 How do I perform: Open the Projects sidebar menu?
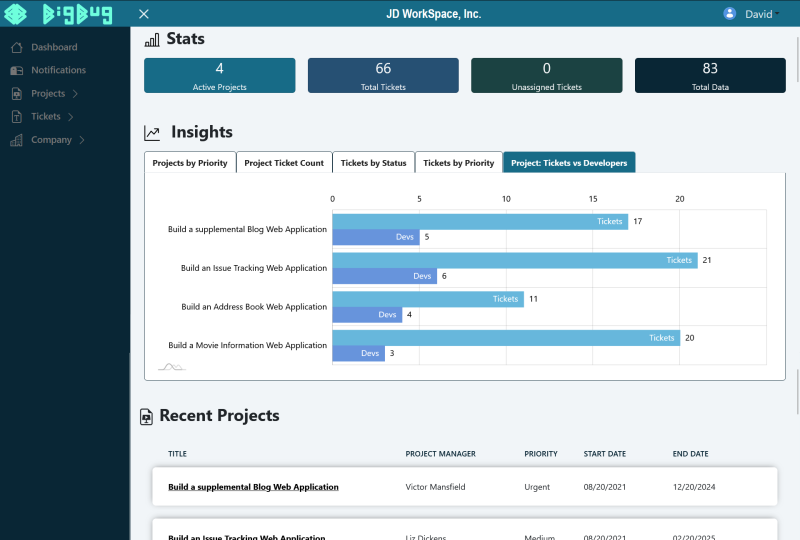coord(48,93)
